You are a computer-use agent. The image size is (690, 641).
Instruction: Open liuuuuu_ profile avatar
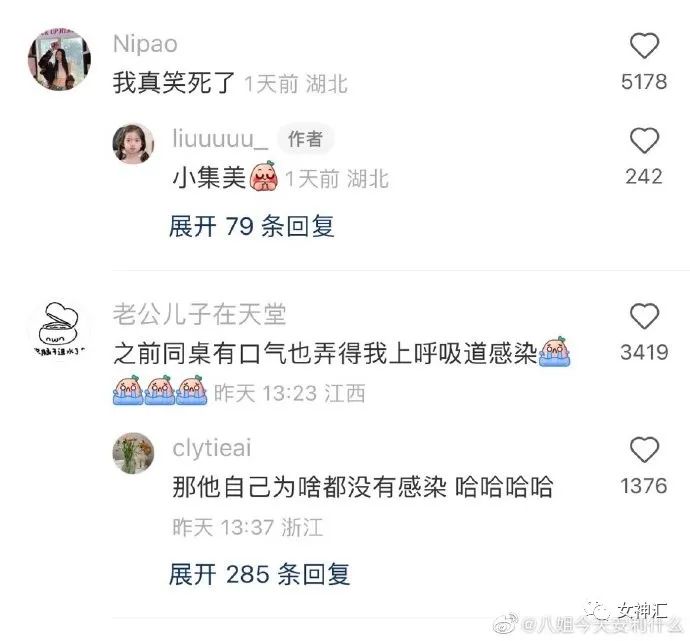(134, 143)
